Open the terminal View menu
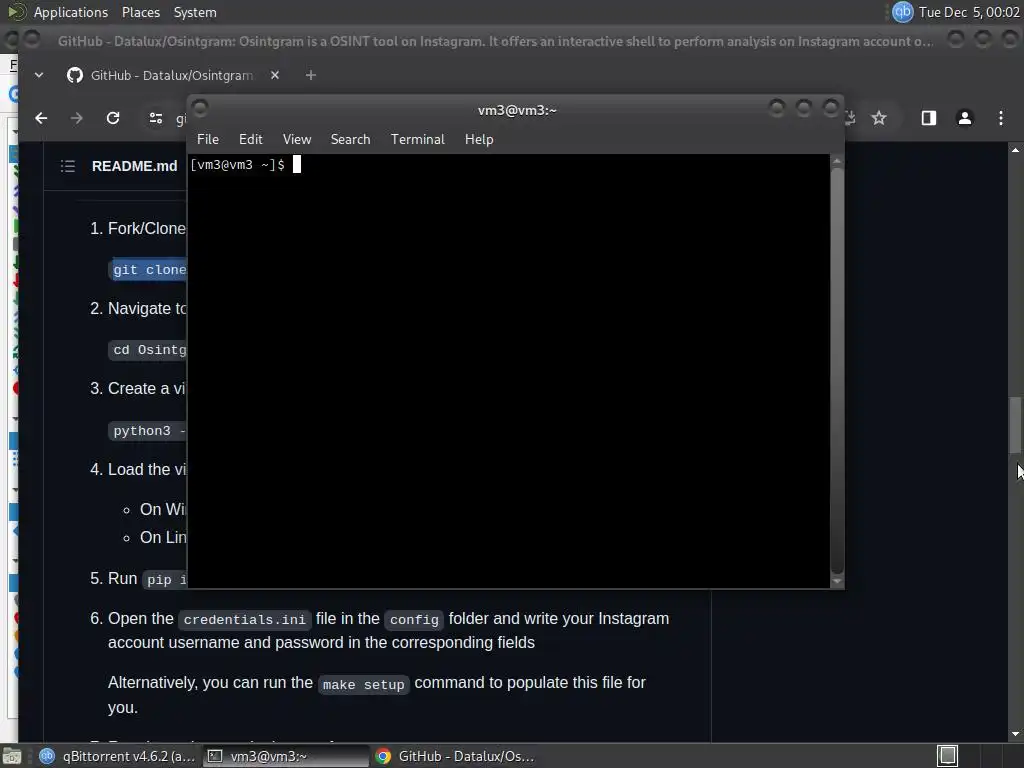This screenshot has width=1024, height=768. click(296, 139)
